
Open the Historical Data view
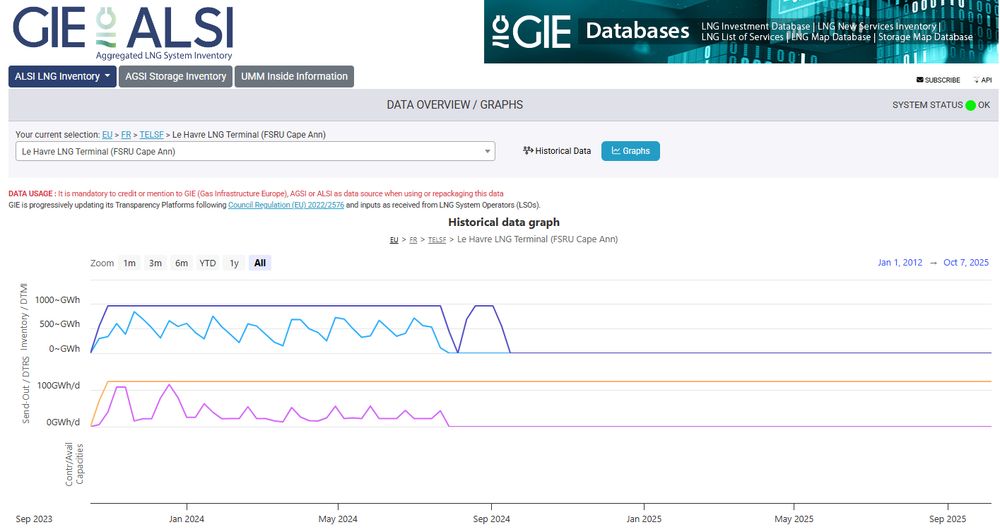(x=557, y=151)
